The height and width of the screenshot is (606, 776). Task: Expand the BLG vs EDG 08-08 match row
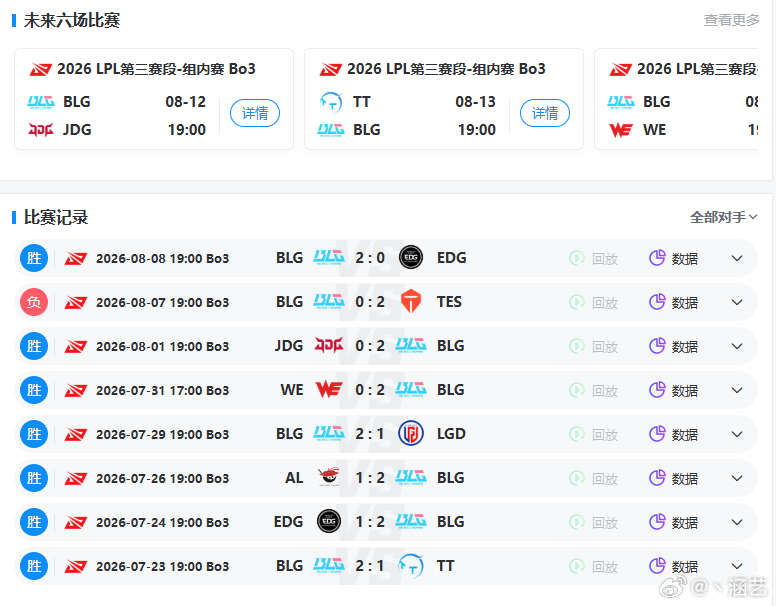(x=737, y=258)
